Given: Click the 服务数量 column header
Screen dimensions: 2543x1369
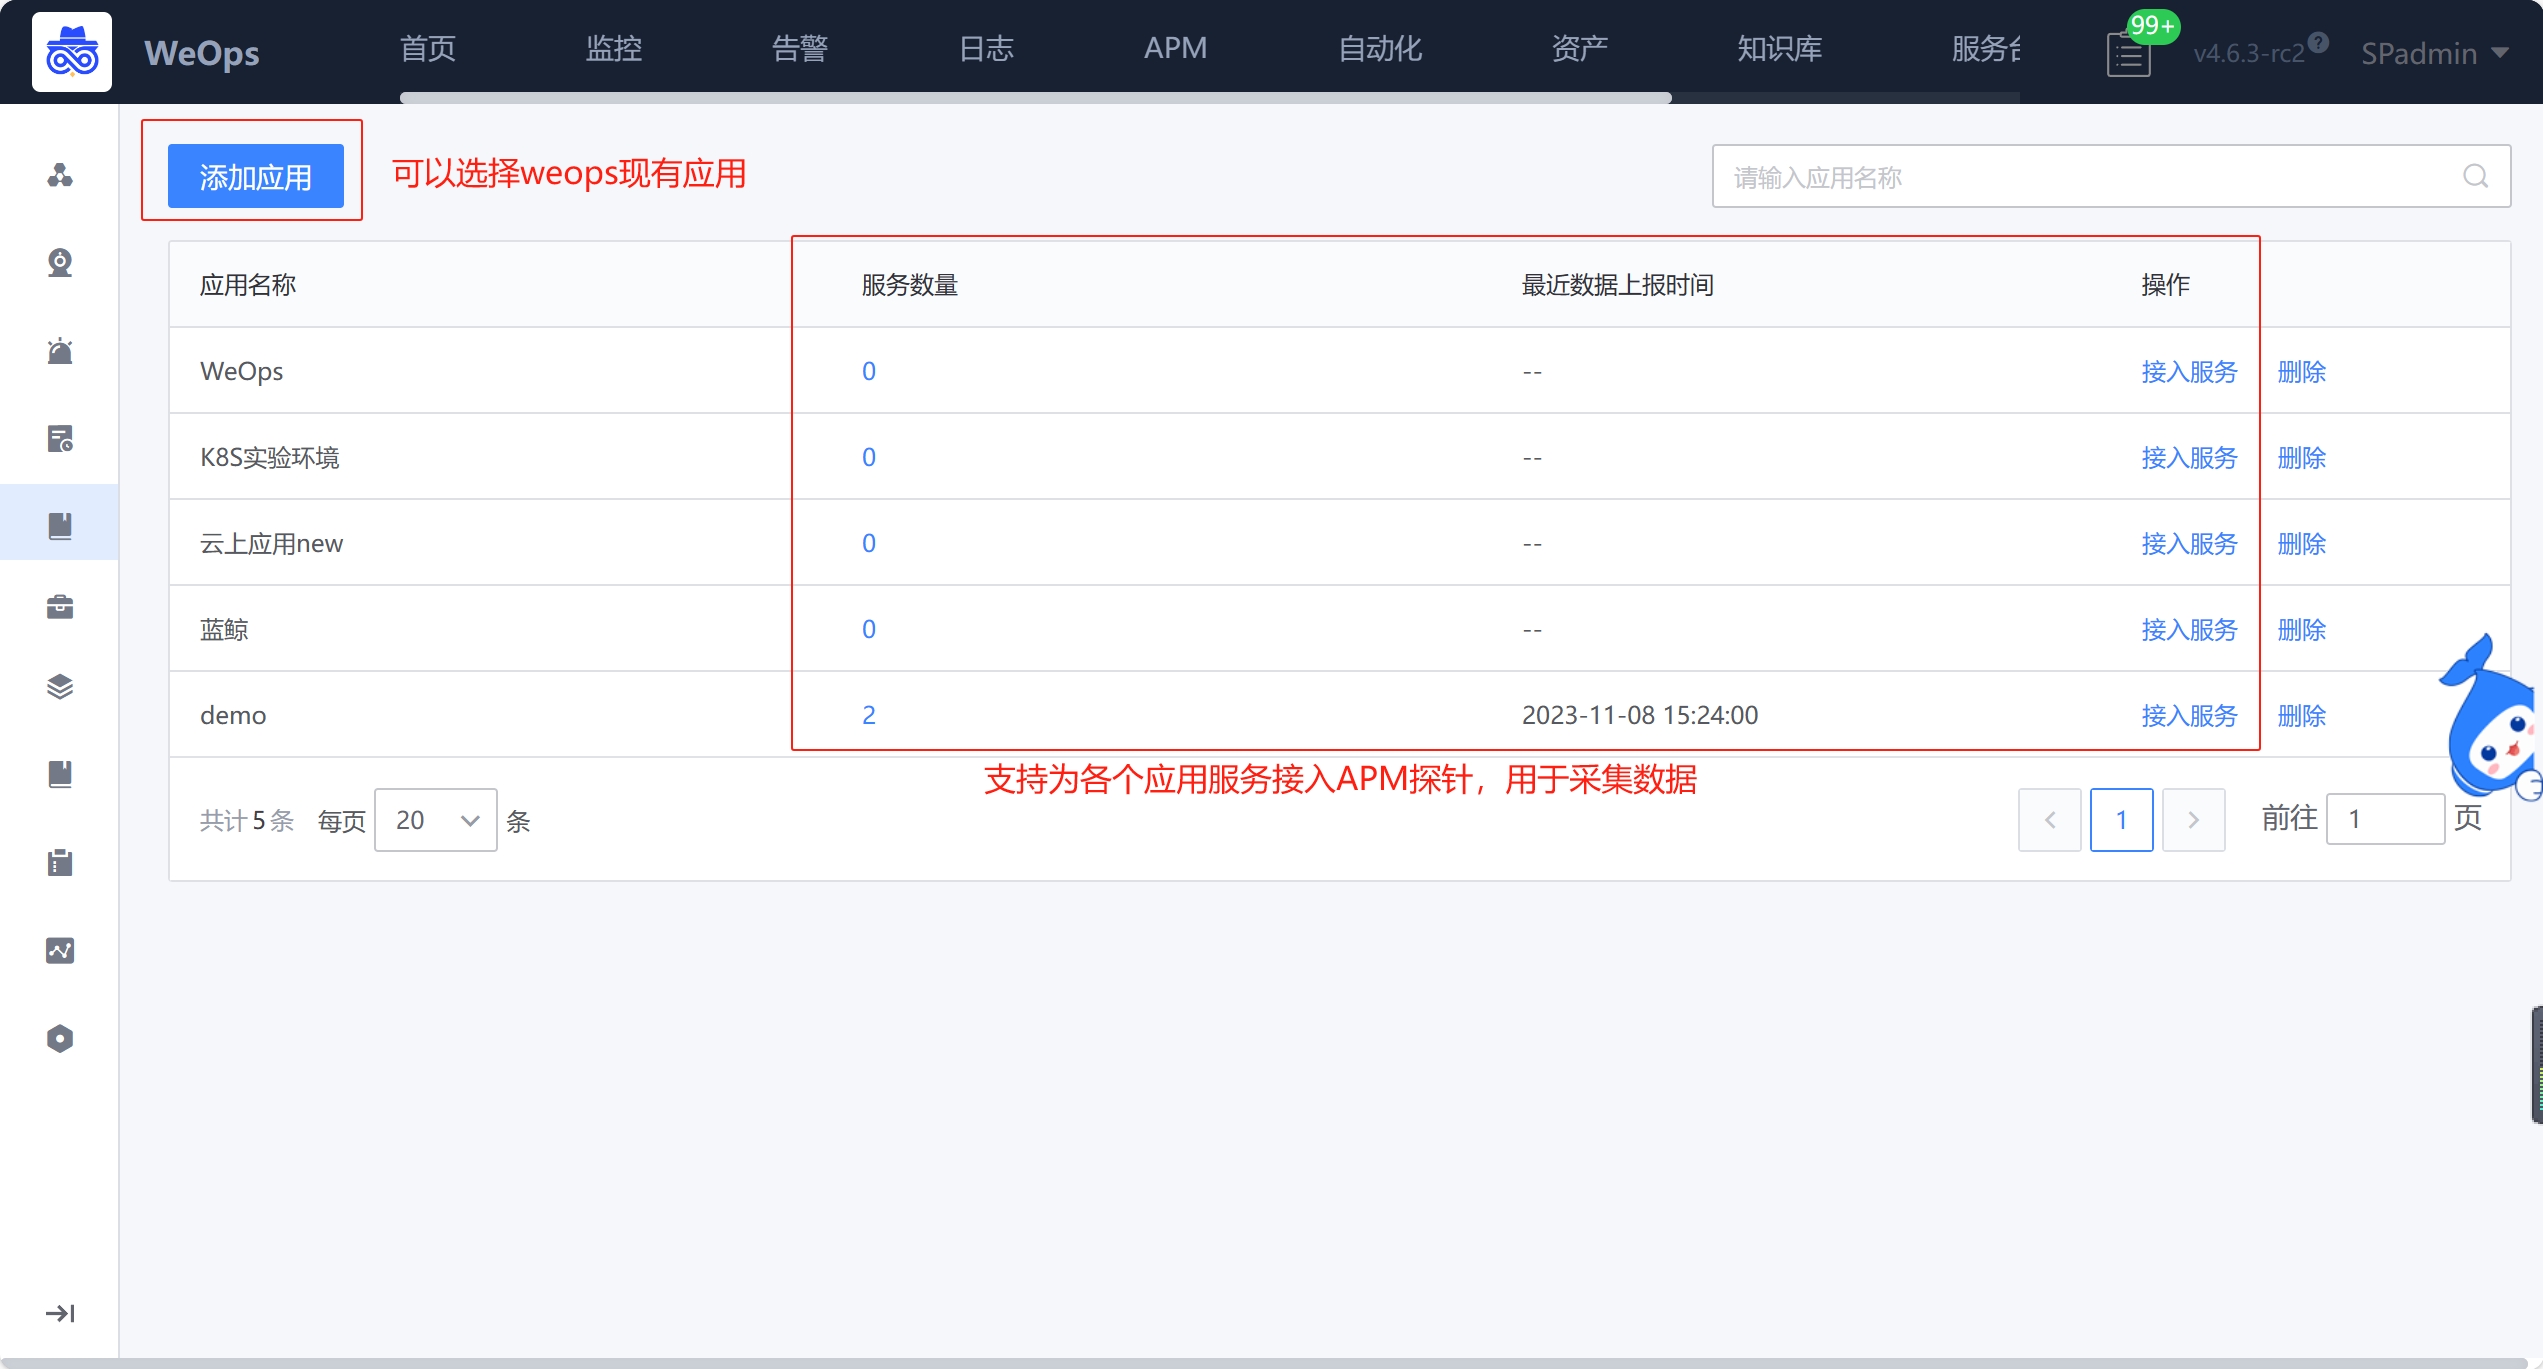Looking at the screenshot, I should (x=909, y=285).
